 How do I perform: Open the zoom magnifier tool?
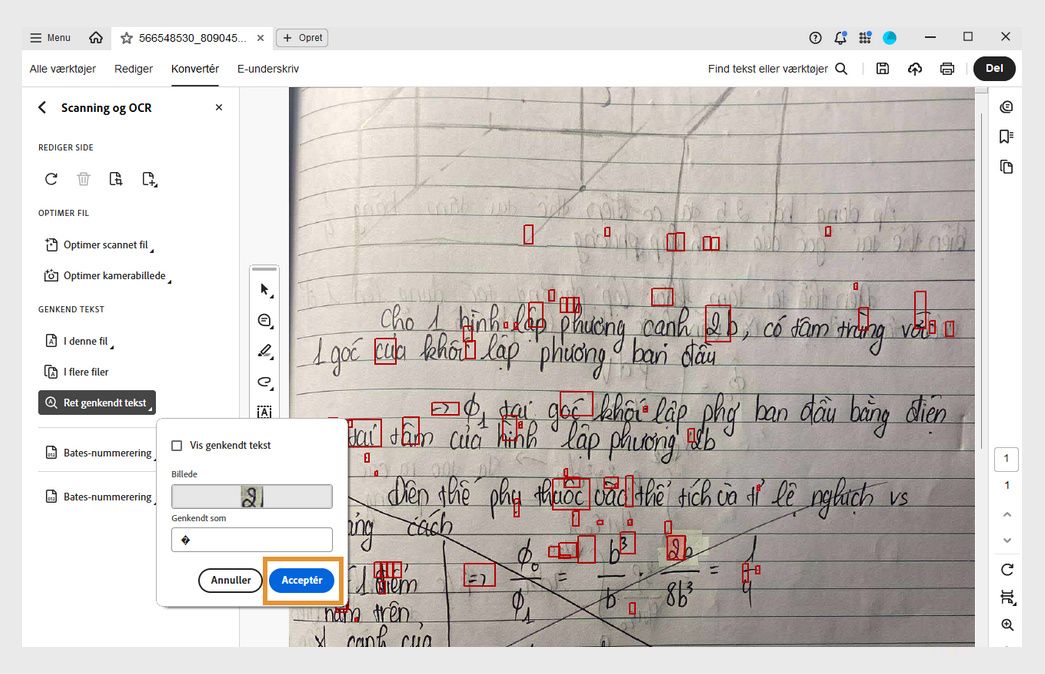point(1007,624)
